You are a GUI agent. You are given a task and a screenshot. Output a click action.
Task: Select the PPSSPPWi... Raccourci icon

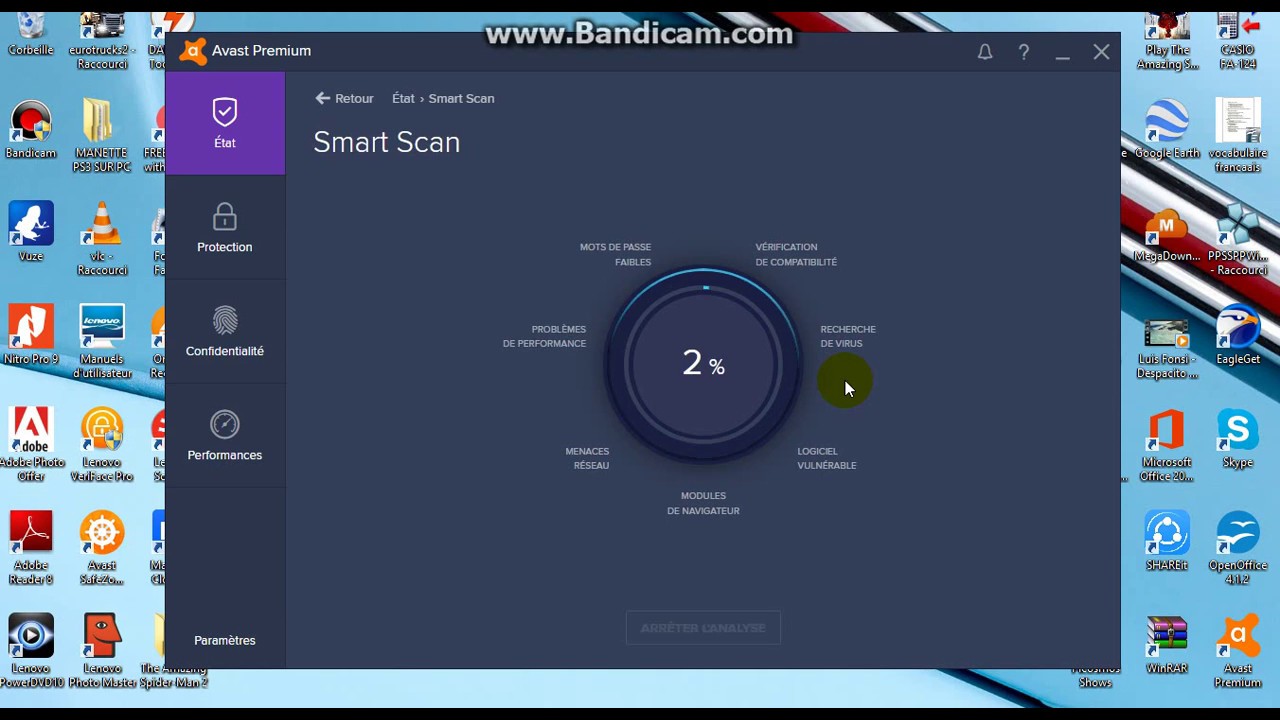1238,240
